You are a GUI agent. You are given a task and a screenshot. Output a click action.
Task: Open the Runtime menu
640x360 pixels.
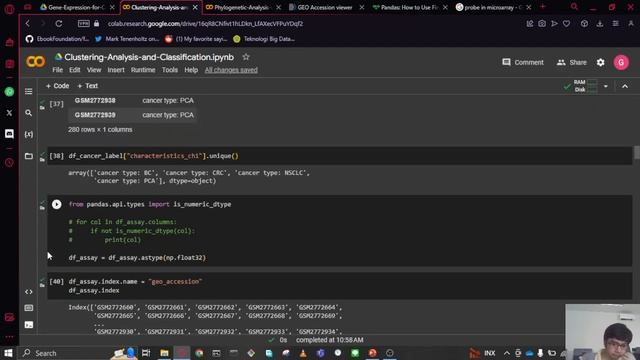[x=143, y=70]
